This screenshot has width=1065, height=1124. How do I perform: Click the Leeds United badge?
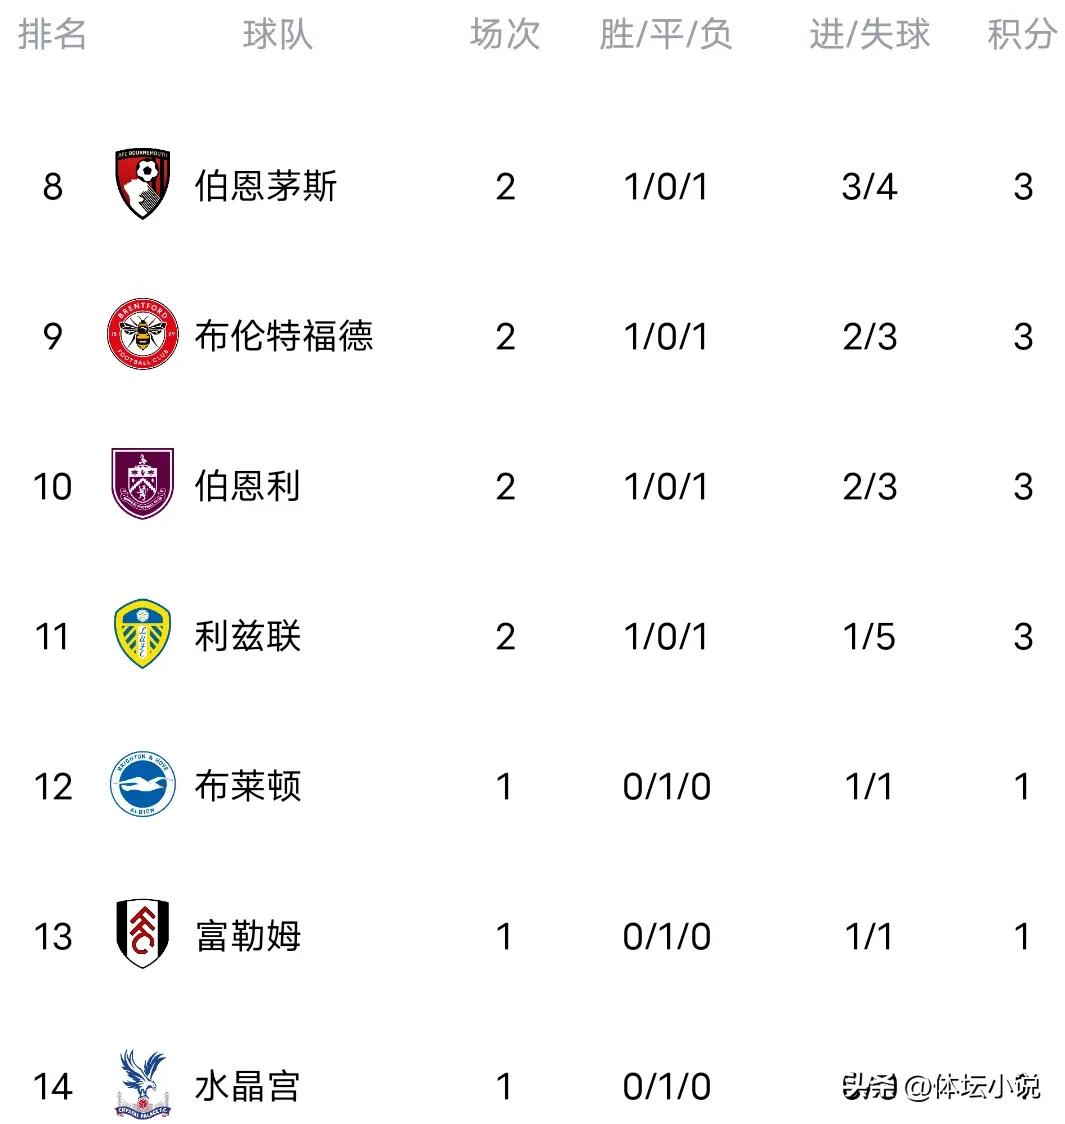(142, 634)
